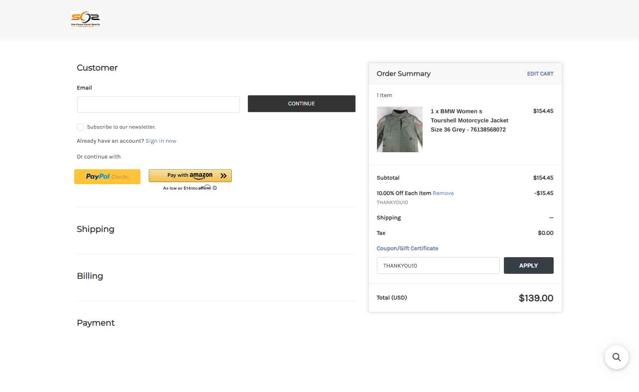Viewport: 639px width, 392px height.
Task: Click the Shipping section heading
Action: tap(95, 229)
